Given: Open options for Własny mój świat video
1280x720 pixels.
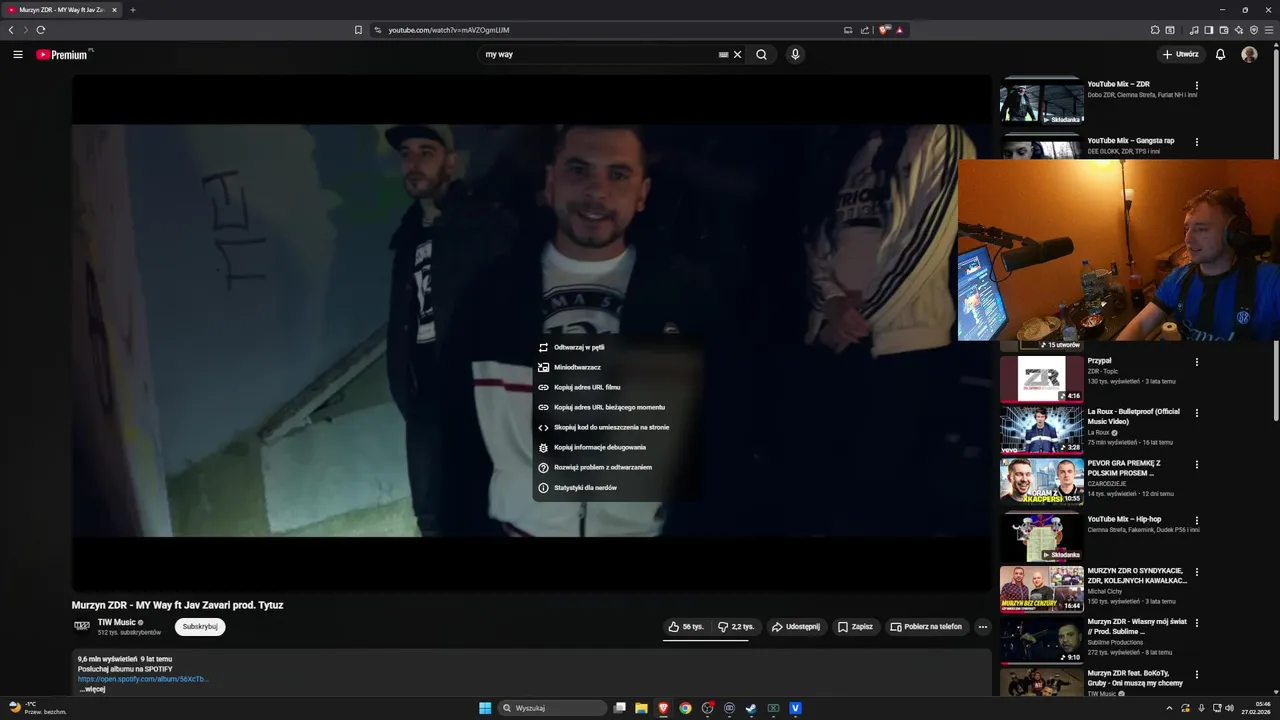Looking at the screenshot, I should coord(1196,623).
